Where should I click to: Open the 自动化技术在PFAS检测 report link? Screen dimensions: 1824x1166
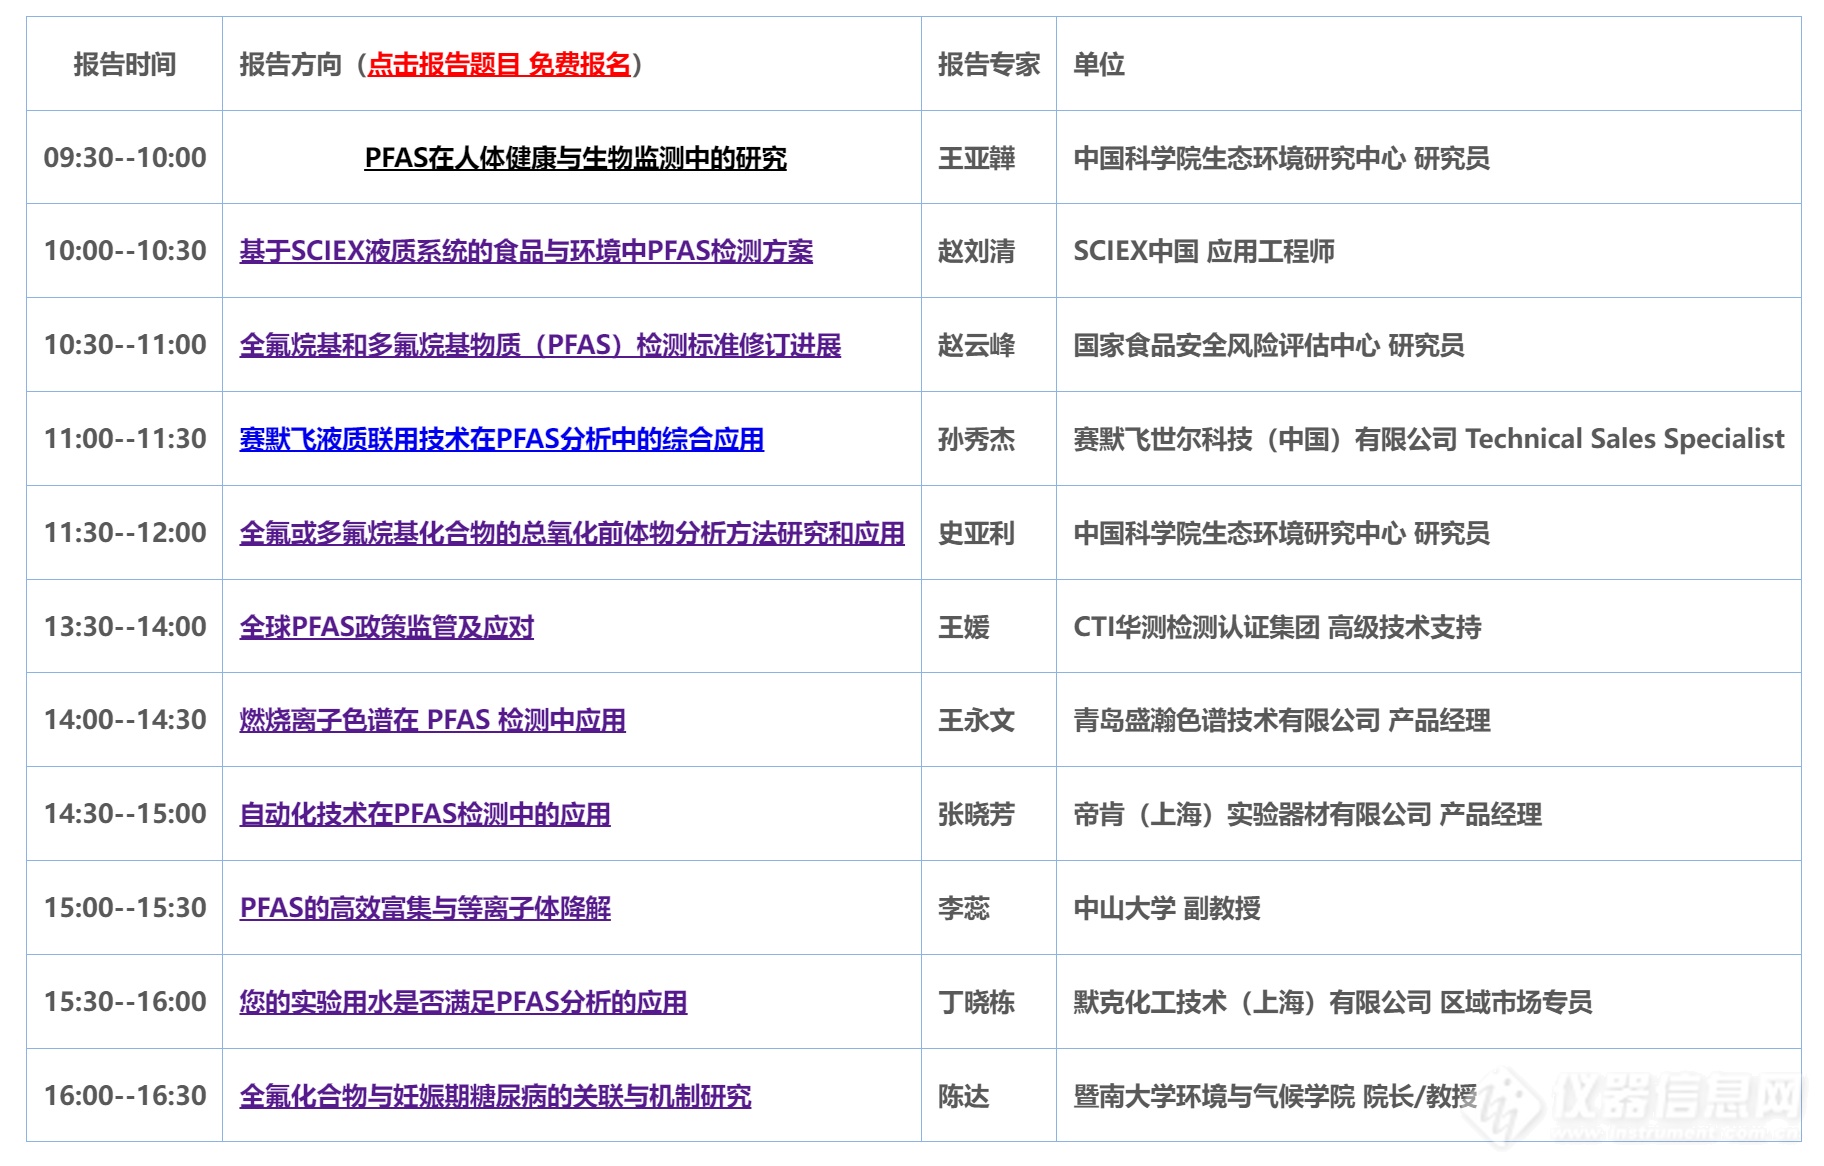pos(425,814)
